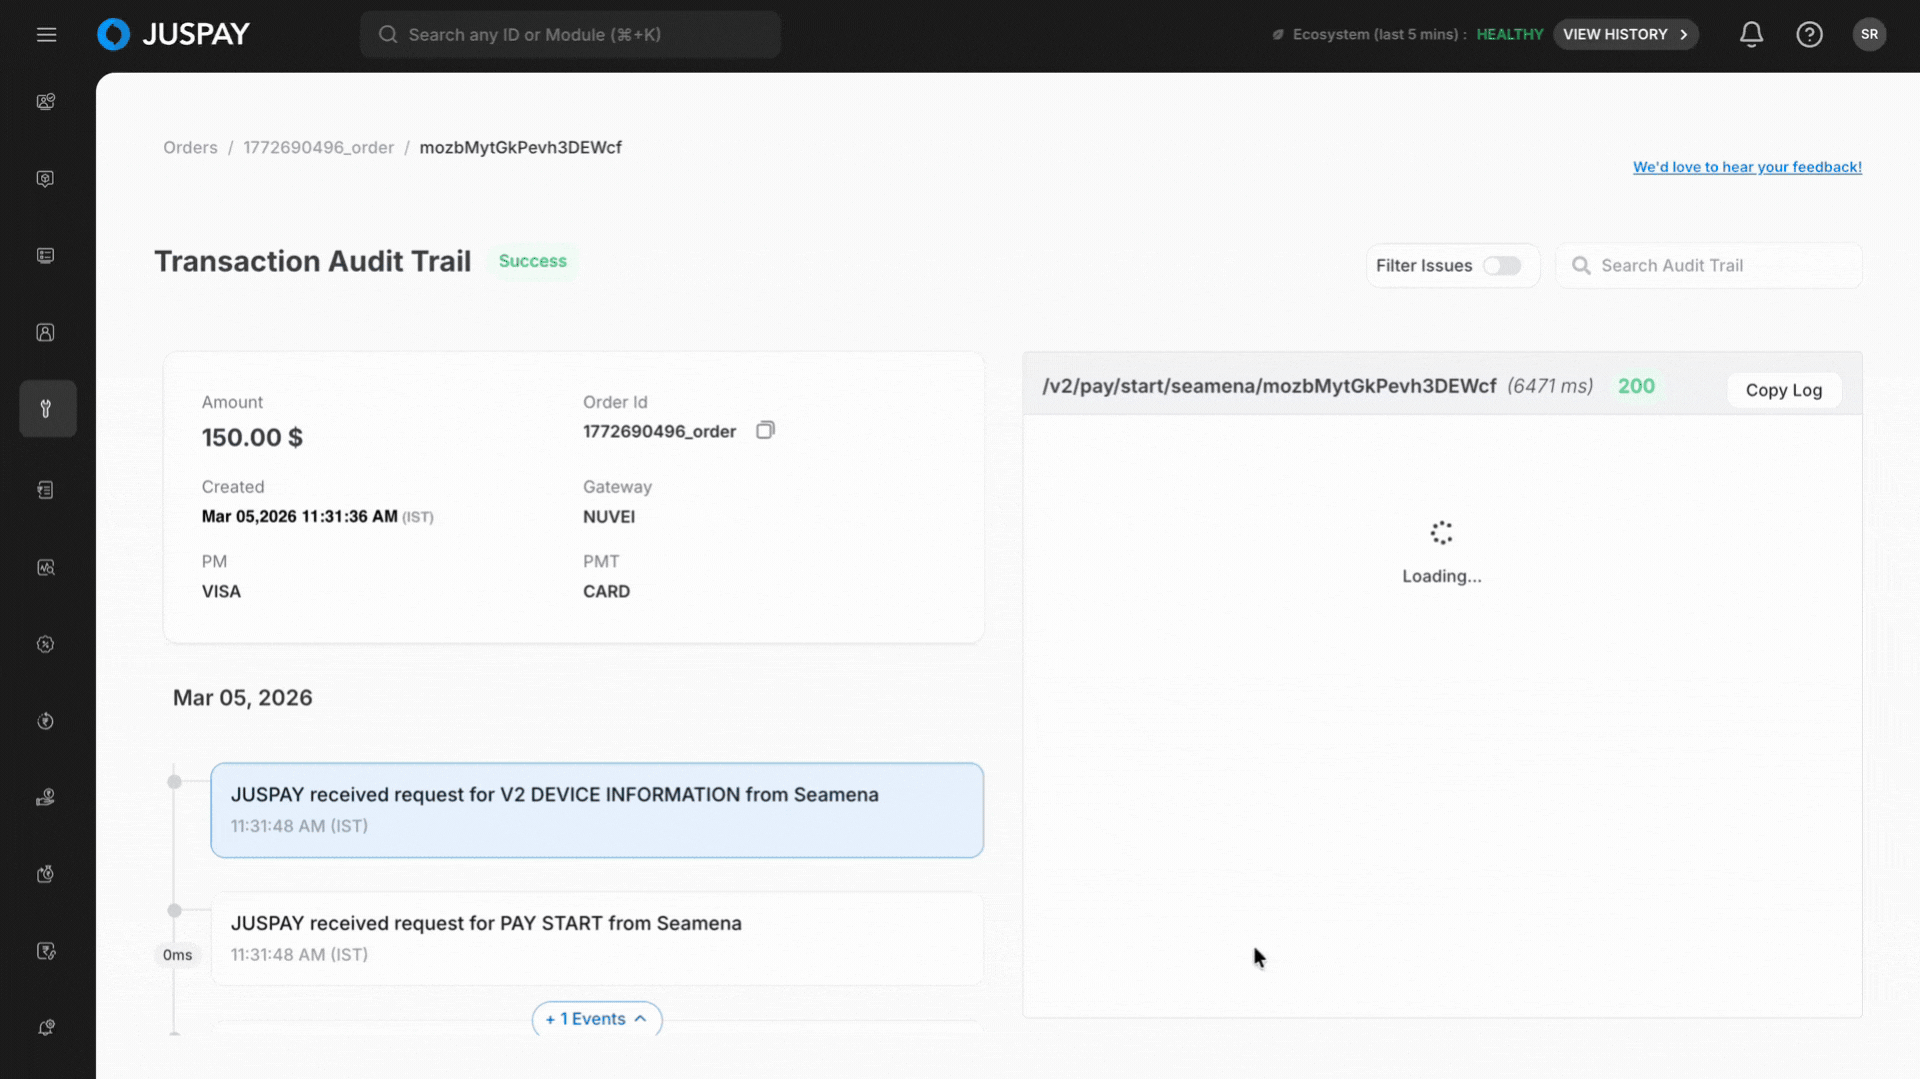The width and height of the screenshot is (1920, 1080).
Task: Click the 200 response status code
Action: [1636, 386]
